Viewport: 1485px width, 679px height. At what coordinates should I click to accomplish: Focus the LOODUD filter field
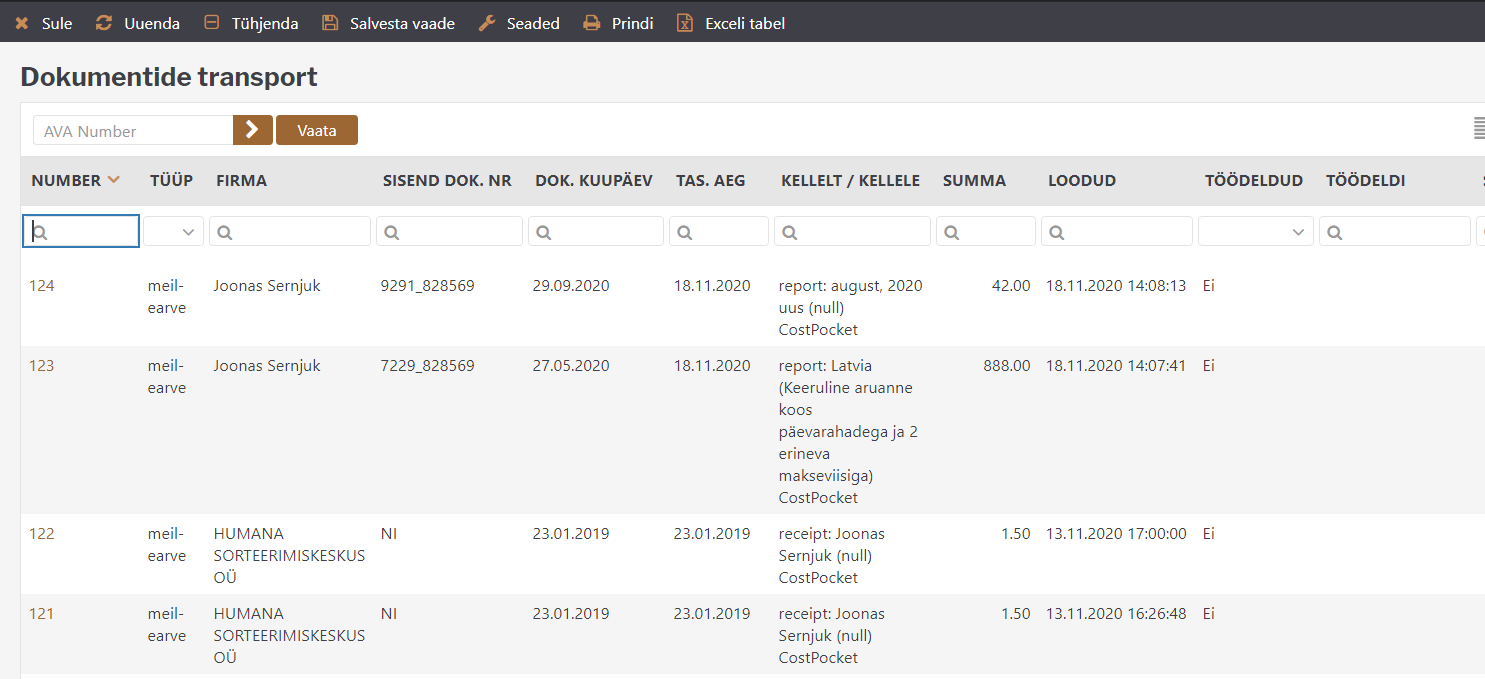coord(1117,231)
